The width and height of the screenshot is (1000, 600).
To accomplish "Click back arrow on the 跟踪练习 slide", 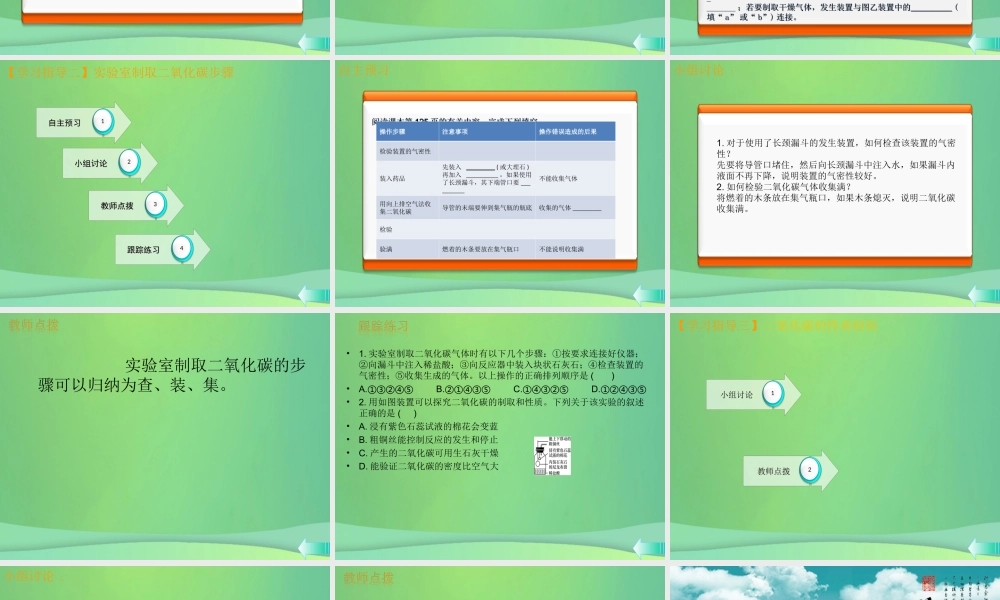I will pos(649,548).
